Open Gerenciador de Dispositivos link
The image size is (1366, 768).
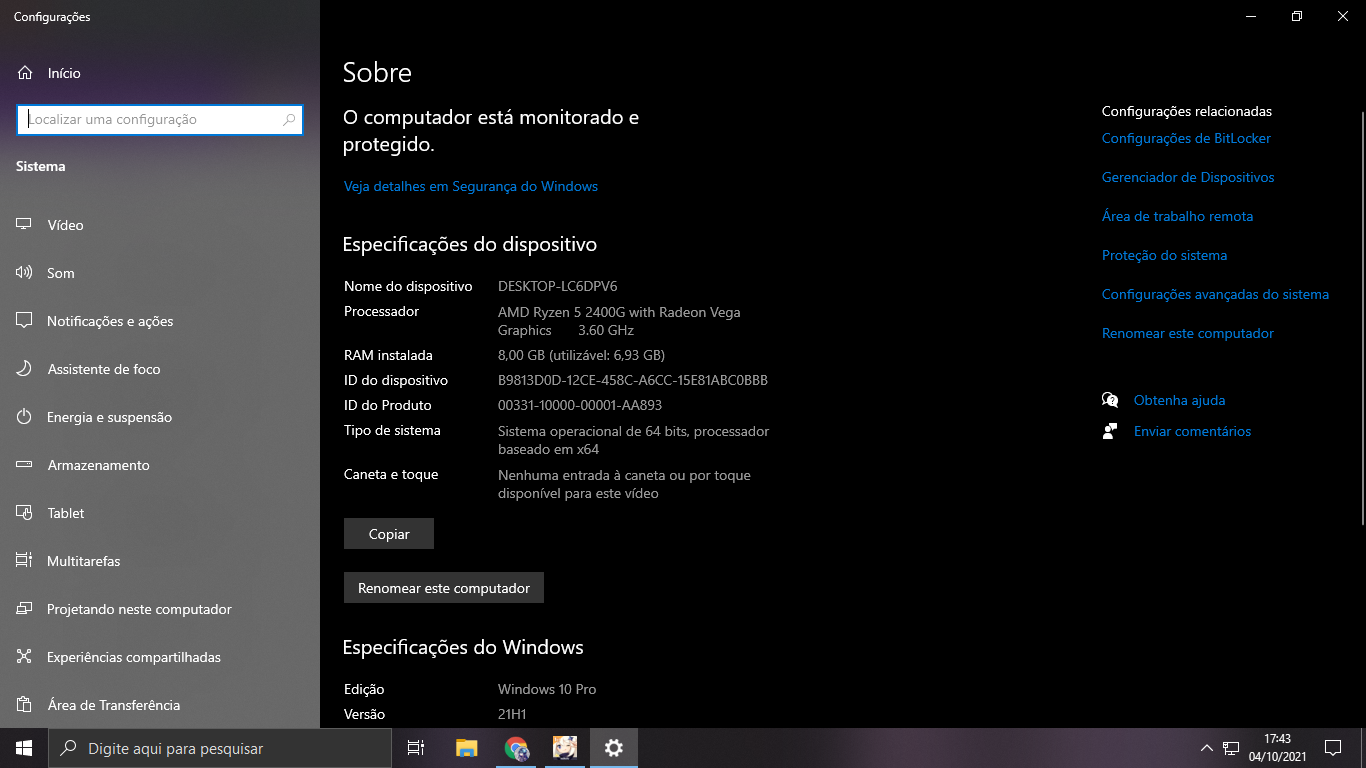click(1188, 177)
